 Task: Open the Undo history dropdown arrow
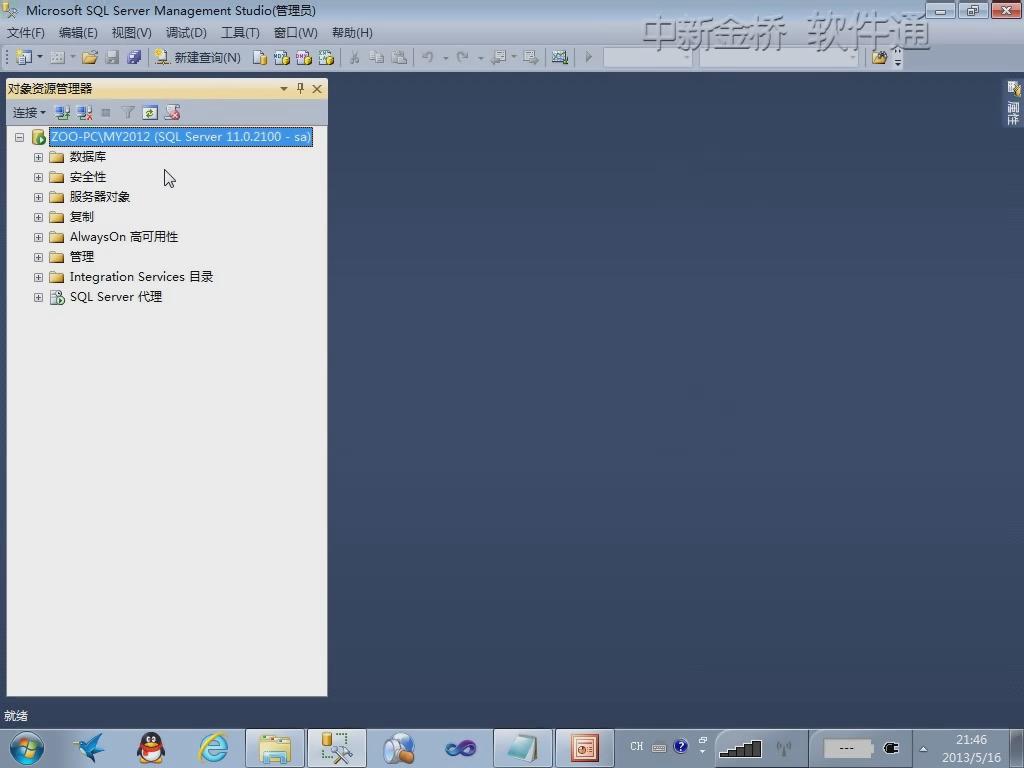click(x=445, y=58)
